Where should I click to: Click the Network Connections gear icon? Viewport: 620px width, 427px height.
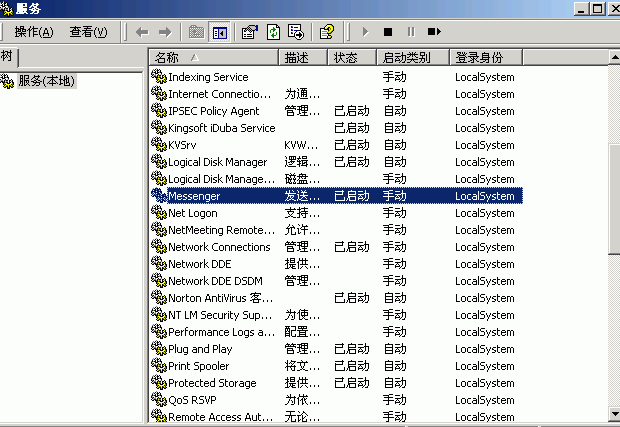(x=159, y=246)
